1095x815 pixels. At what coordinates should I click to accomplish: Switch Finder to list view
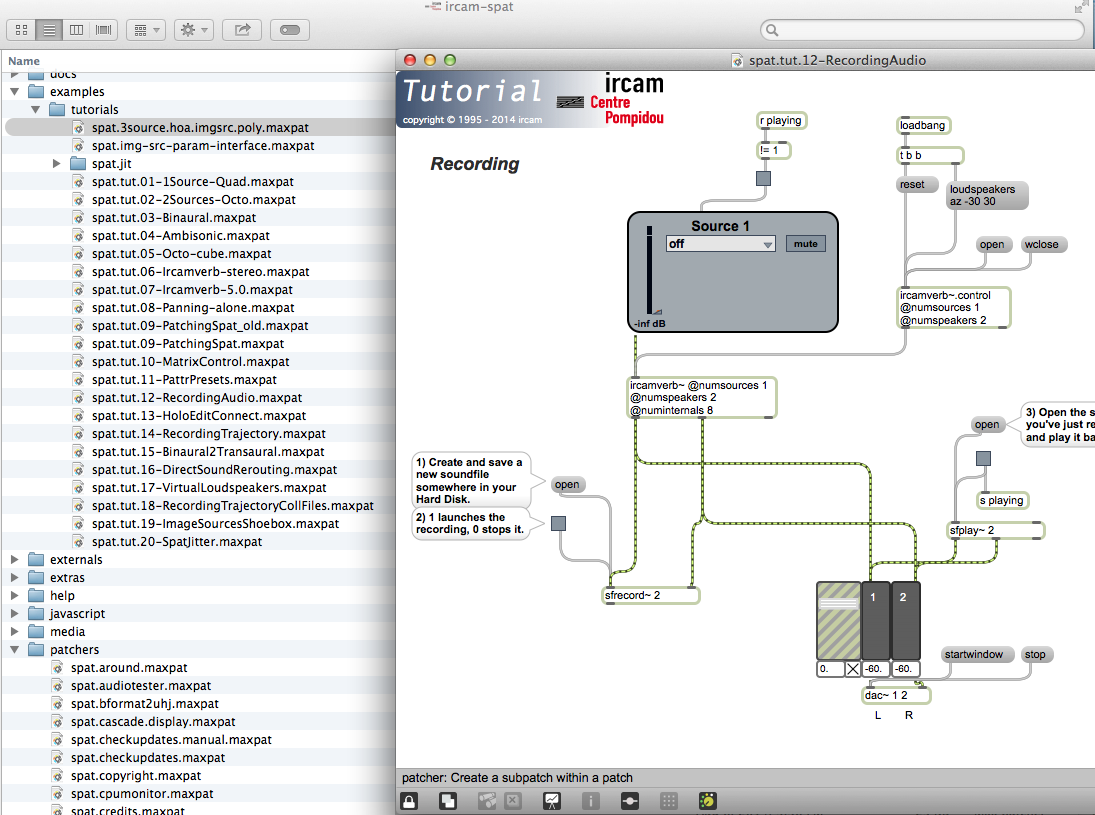[49, 30]
